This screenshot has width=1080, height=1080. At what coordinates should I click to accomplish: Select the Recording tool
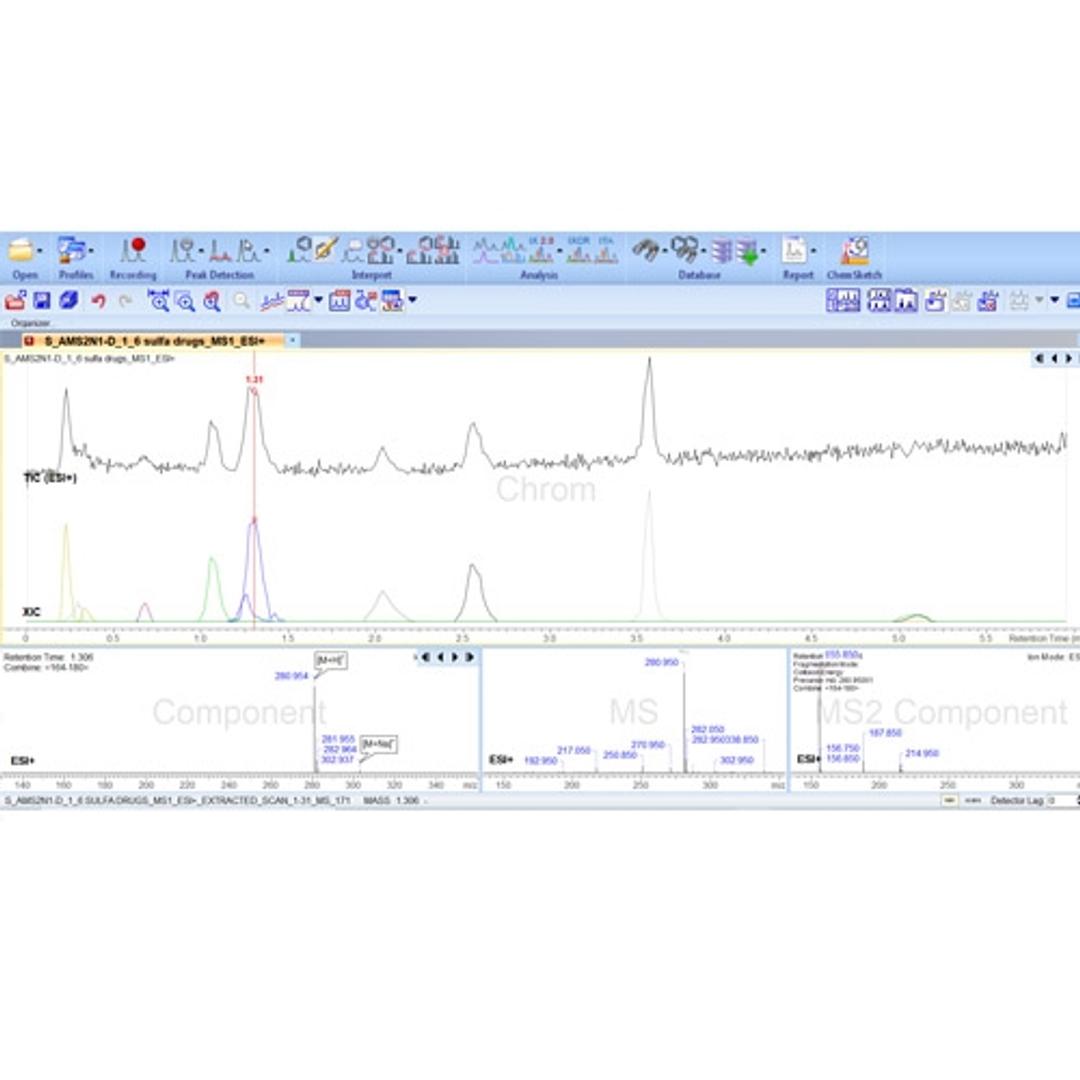click(x=133, y=248)
